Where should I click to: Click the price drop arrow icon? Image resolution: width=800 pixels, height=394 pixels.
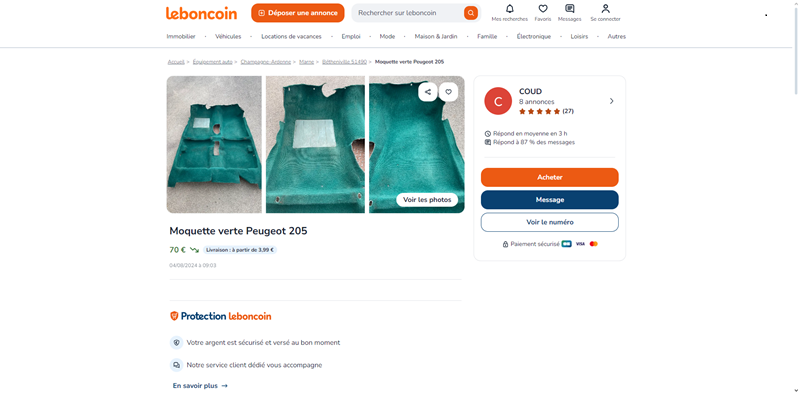click(x=194, y=250)
